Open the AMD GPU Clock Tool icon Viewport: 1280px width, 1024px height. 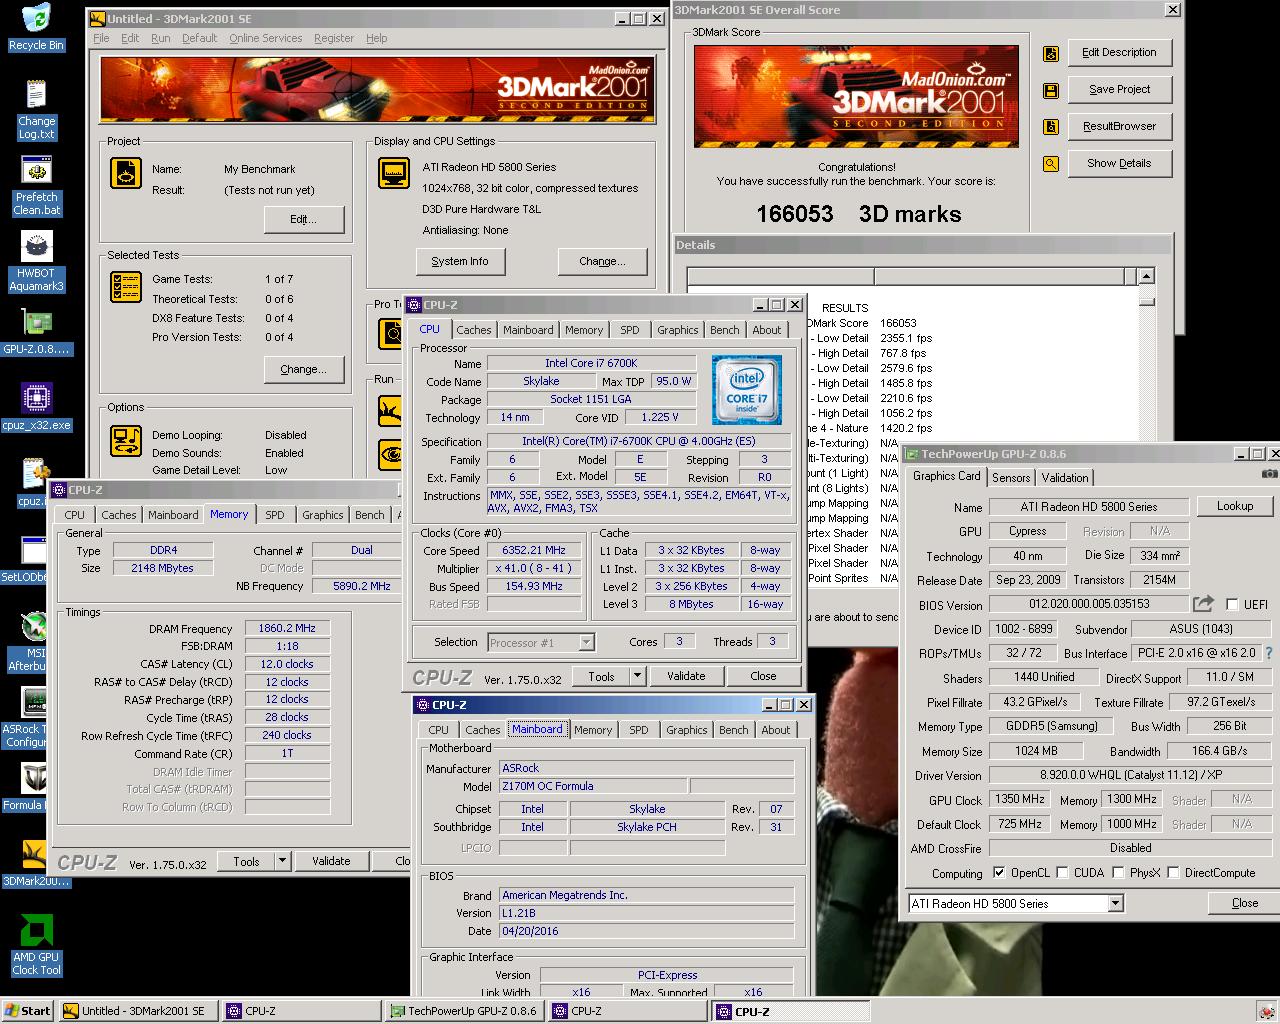36,931
